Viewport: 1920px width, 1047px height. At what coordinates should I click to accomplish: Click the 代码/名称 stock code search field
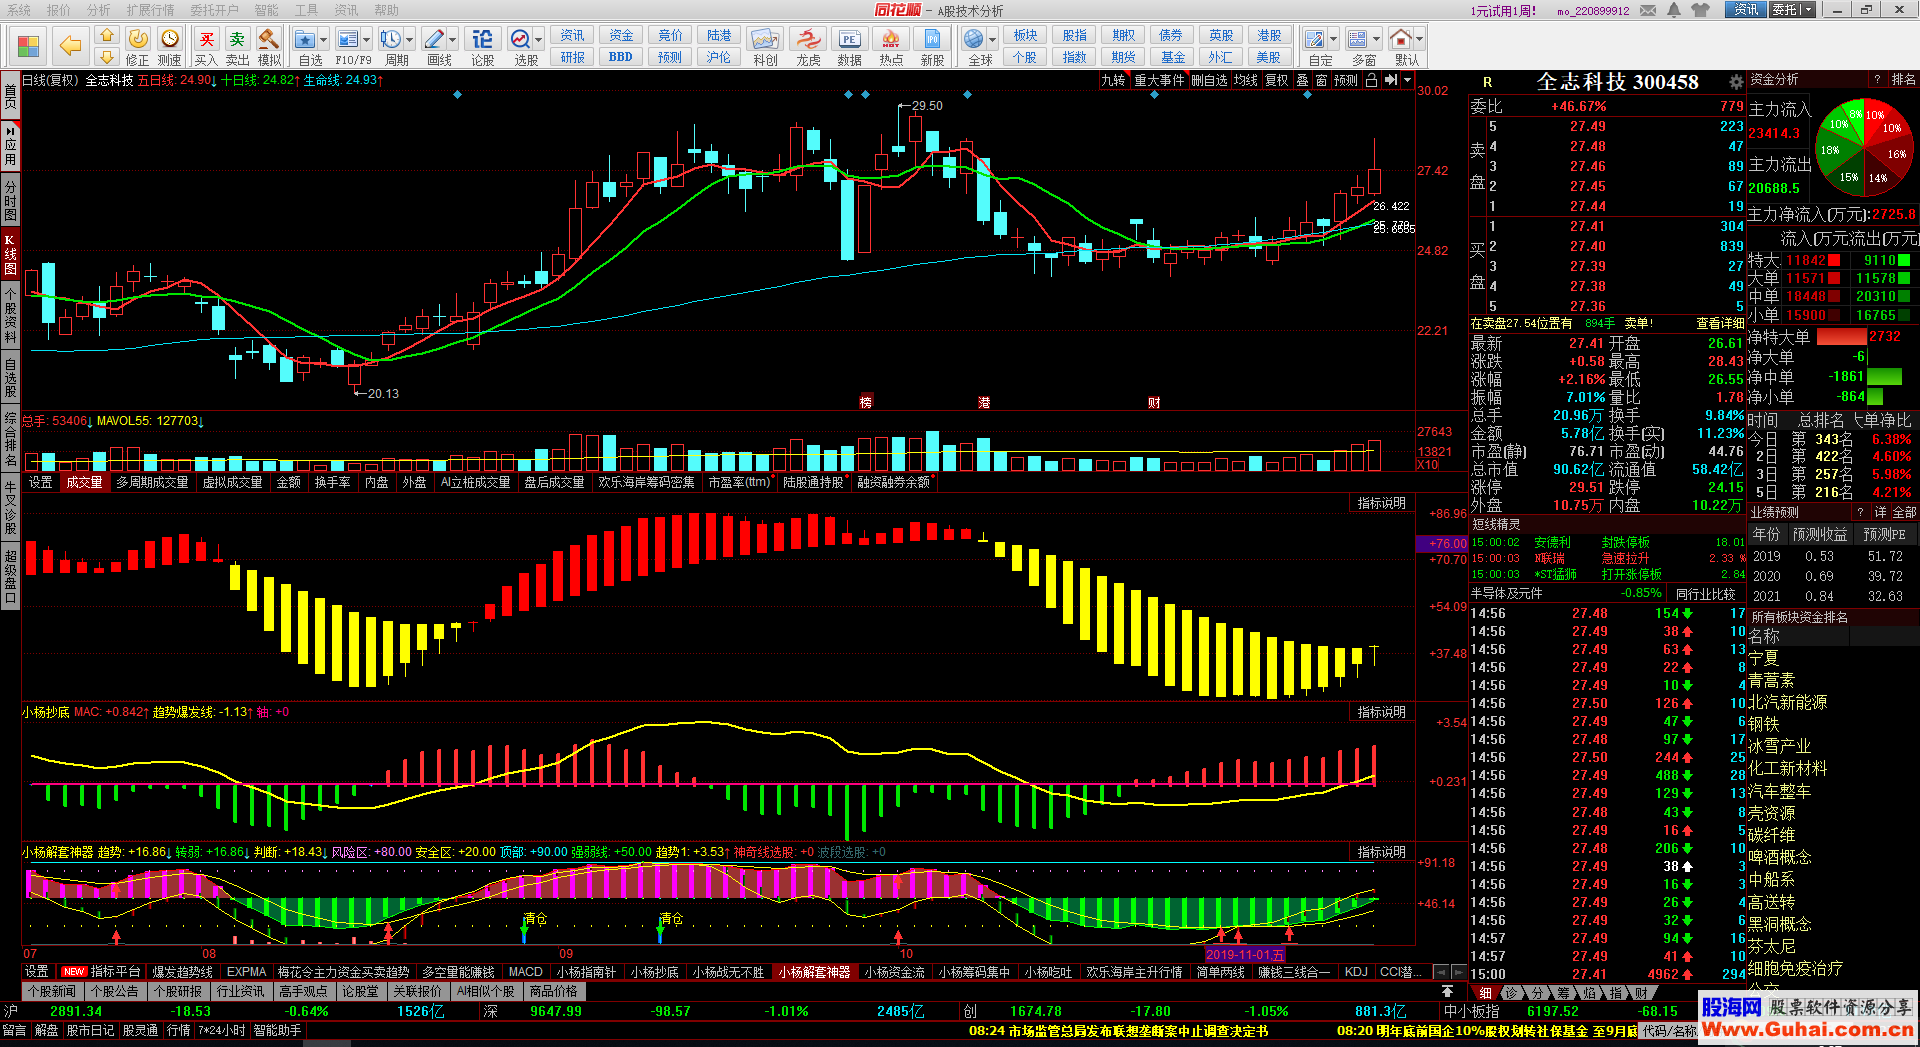pos(1669,1031)
